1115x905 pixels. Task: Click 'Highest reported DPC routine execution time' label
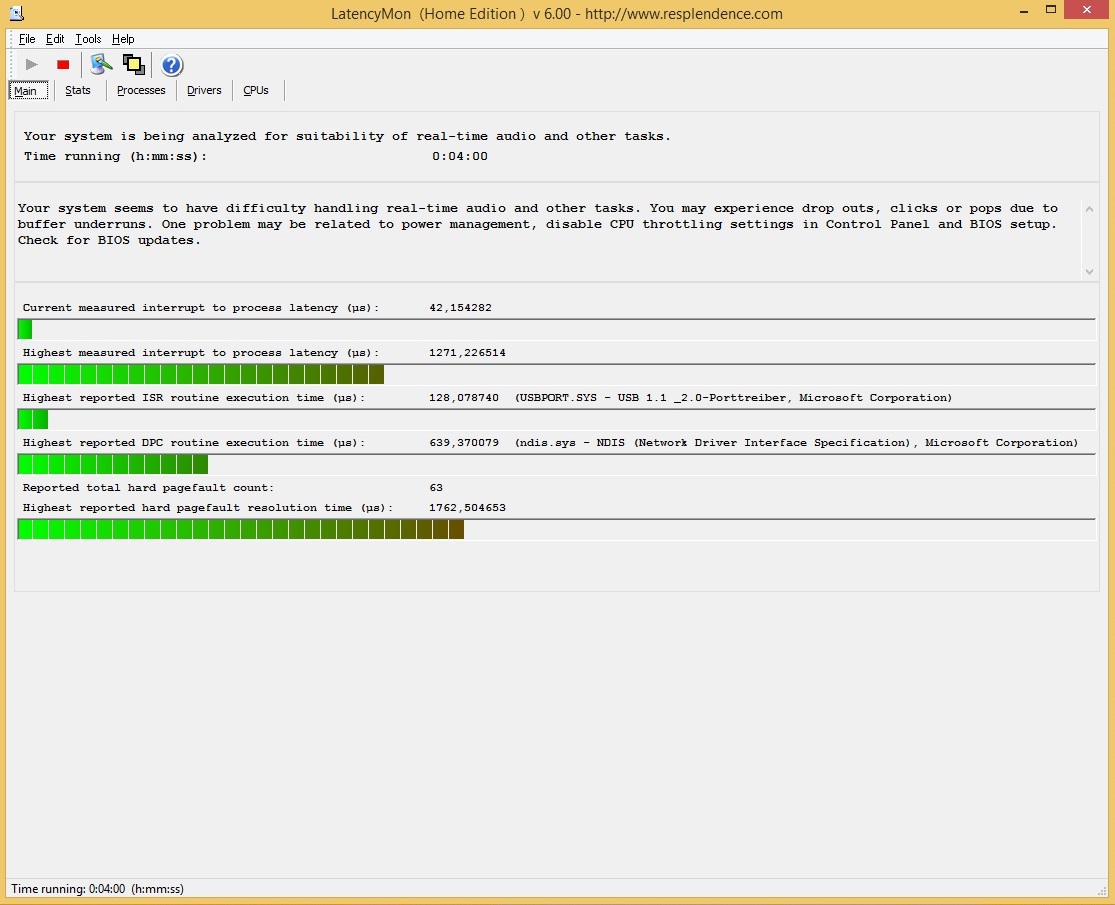click(193, 442)
